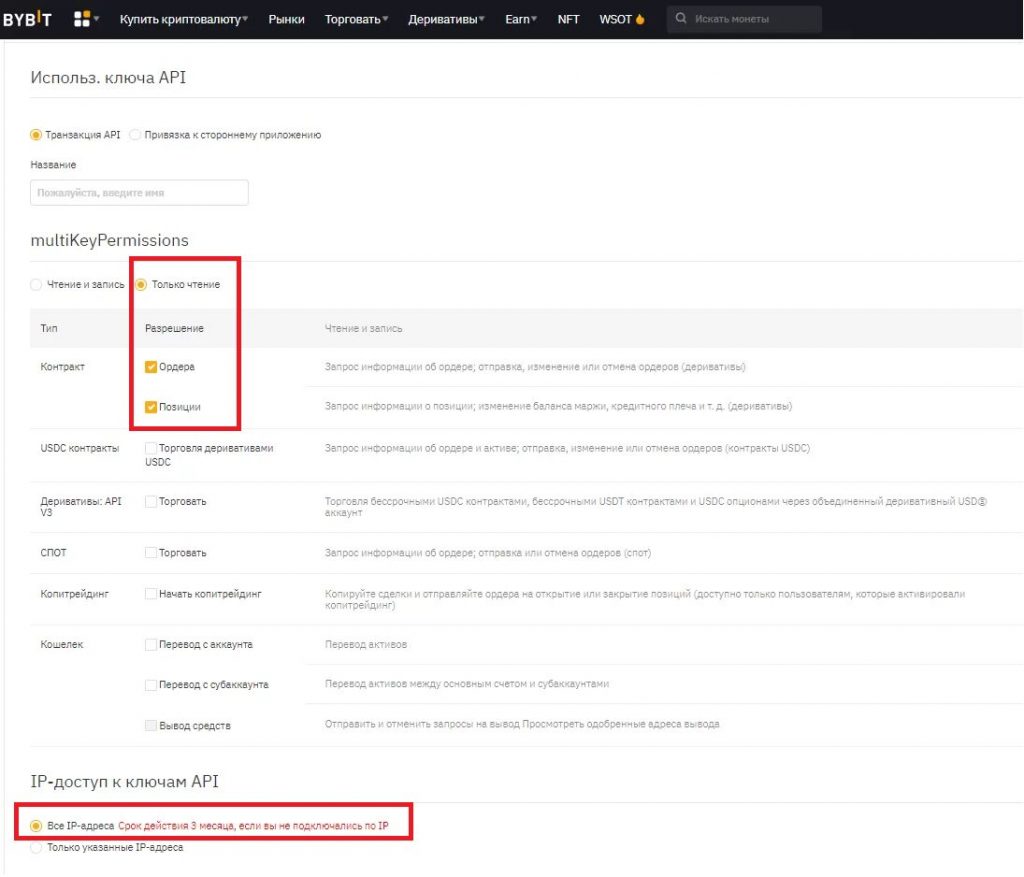
Task: Go to the Рынки menu item
Action: tap(287, 19)
